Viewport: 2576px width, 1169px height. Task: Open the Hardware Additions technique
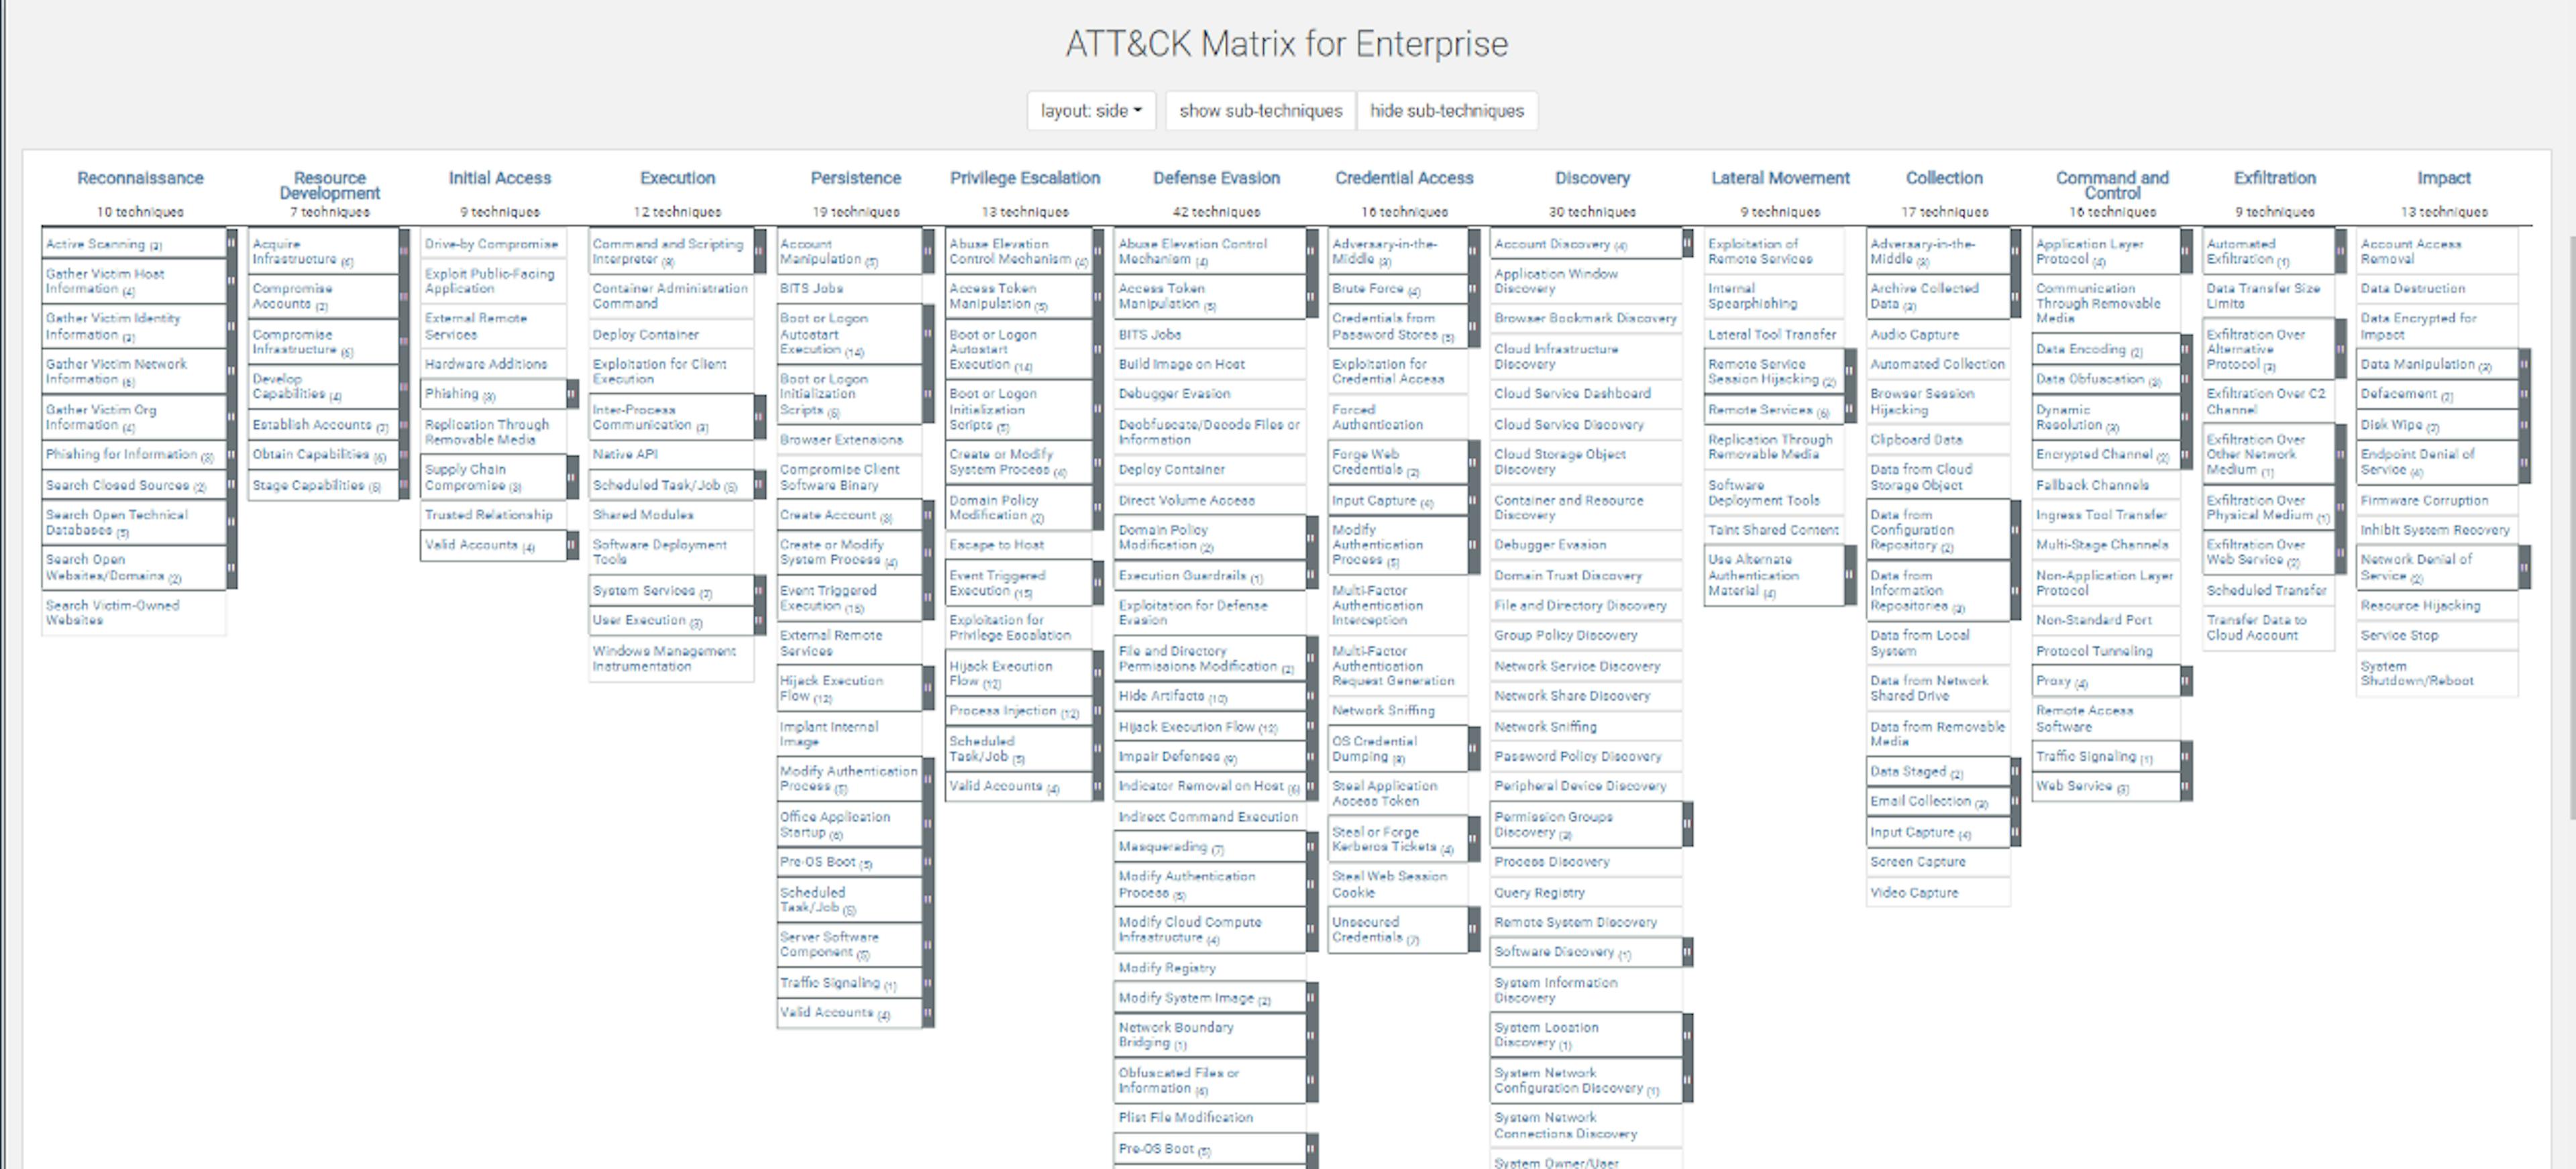point(485,364)
